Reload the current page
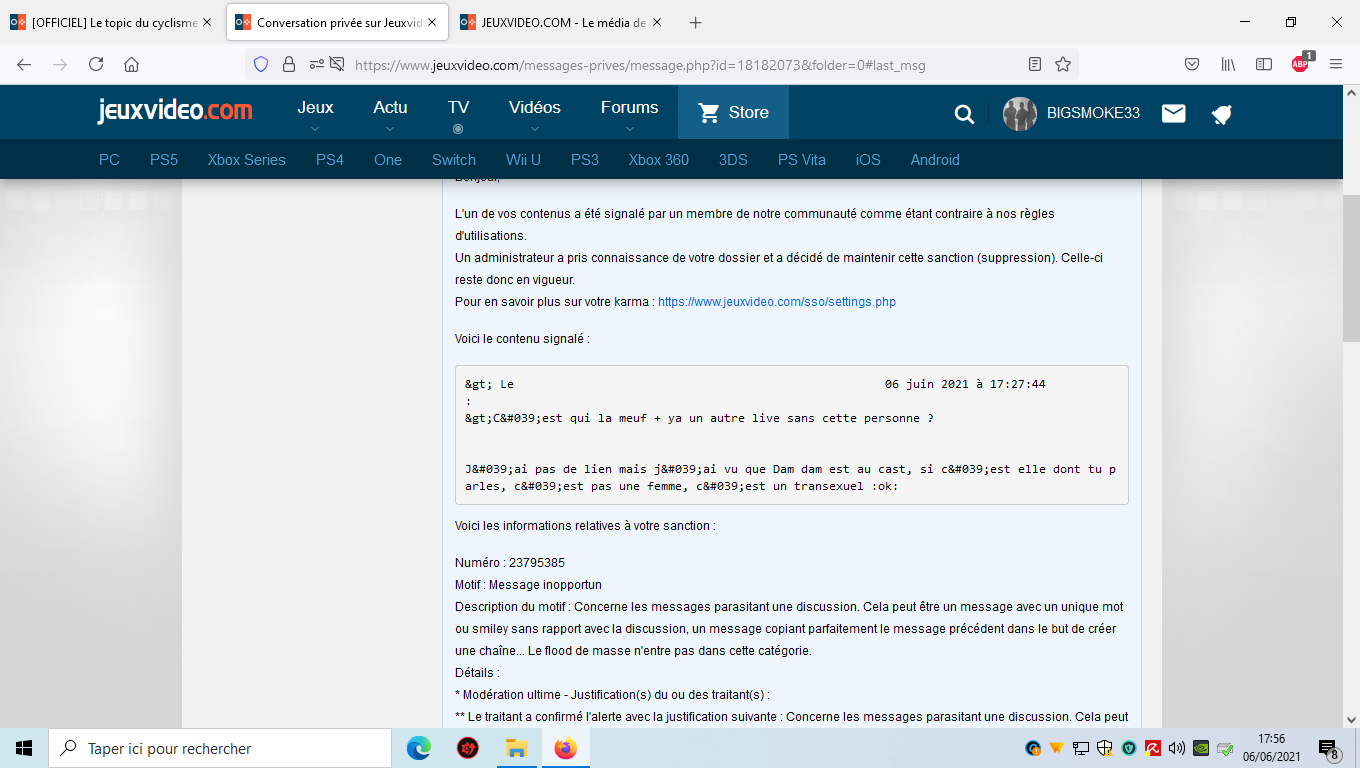The width and height of the screenshot is (1360, 768). [96, 64]
